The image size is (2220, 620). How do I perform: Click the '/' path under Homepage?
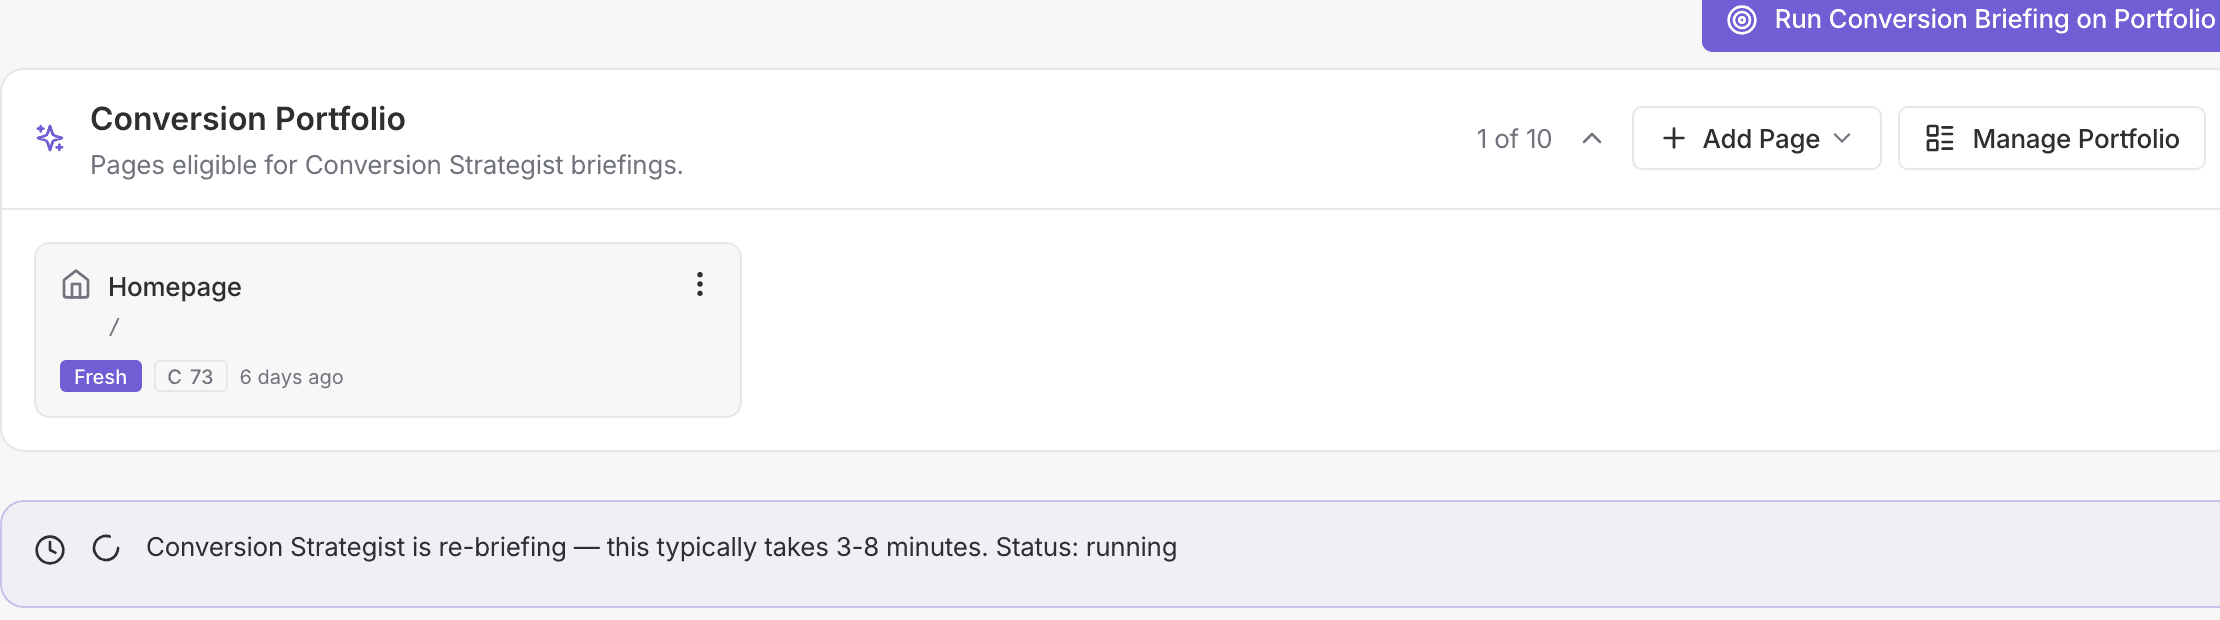click(114, 325)
